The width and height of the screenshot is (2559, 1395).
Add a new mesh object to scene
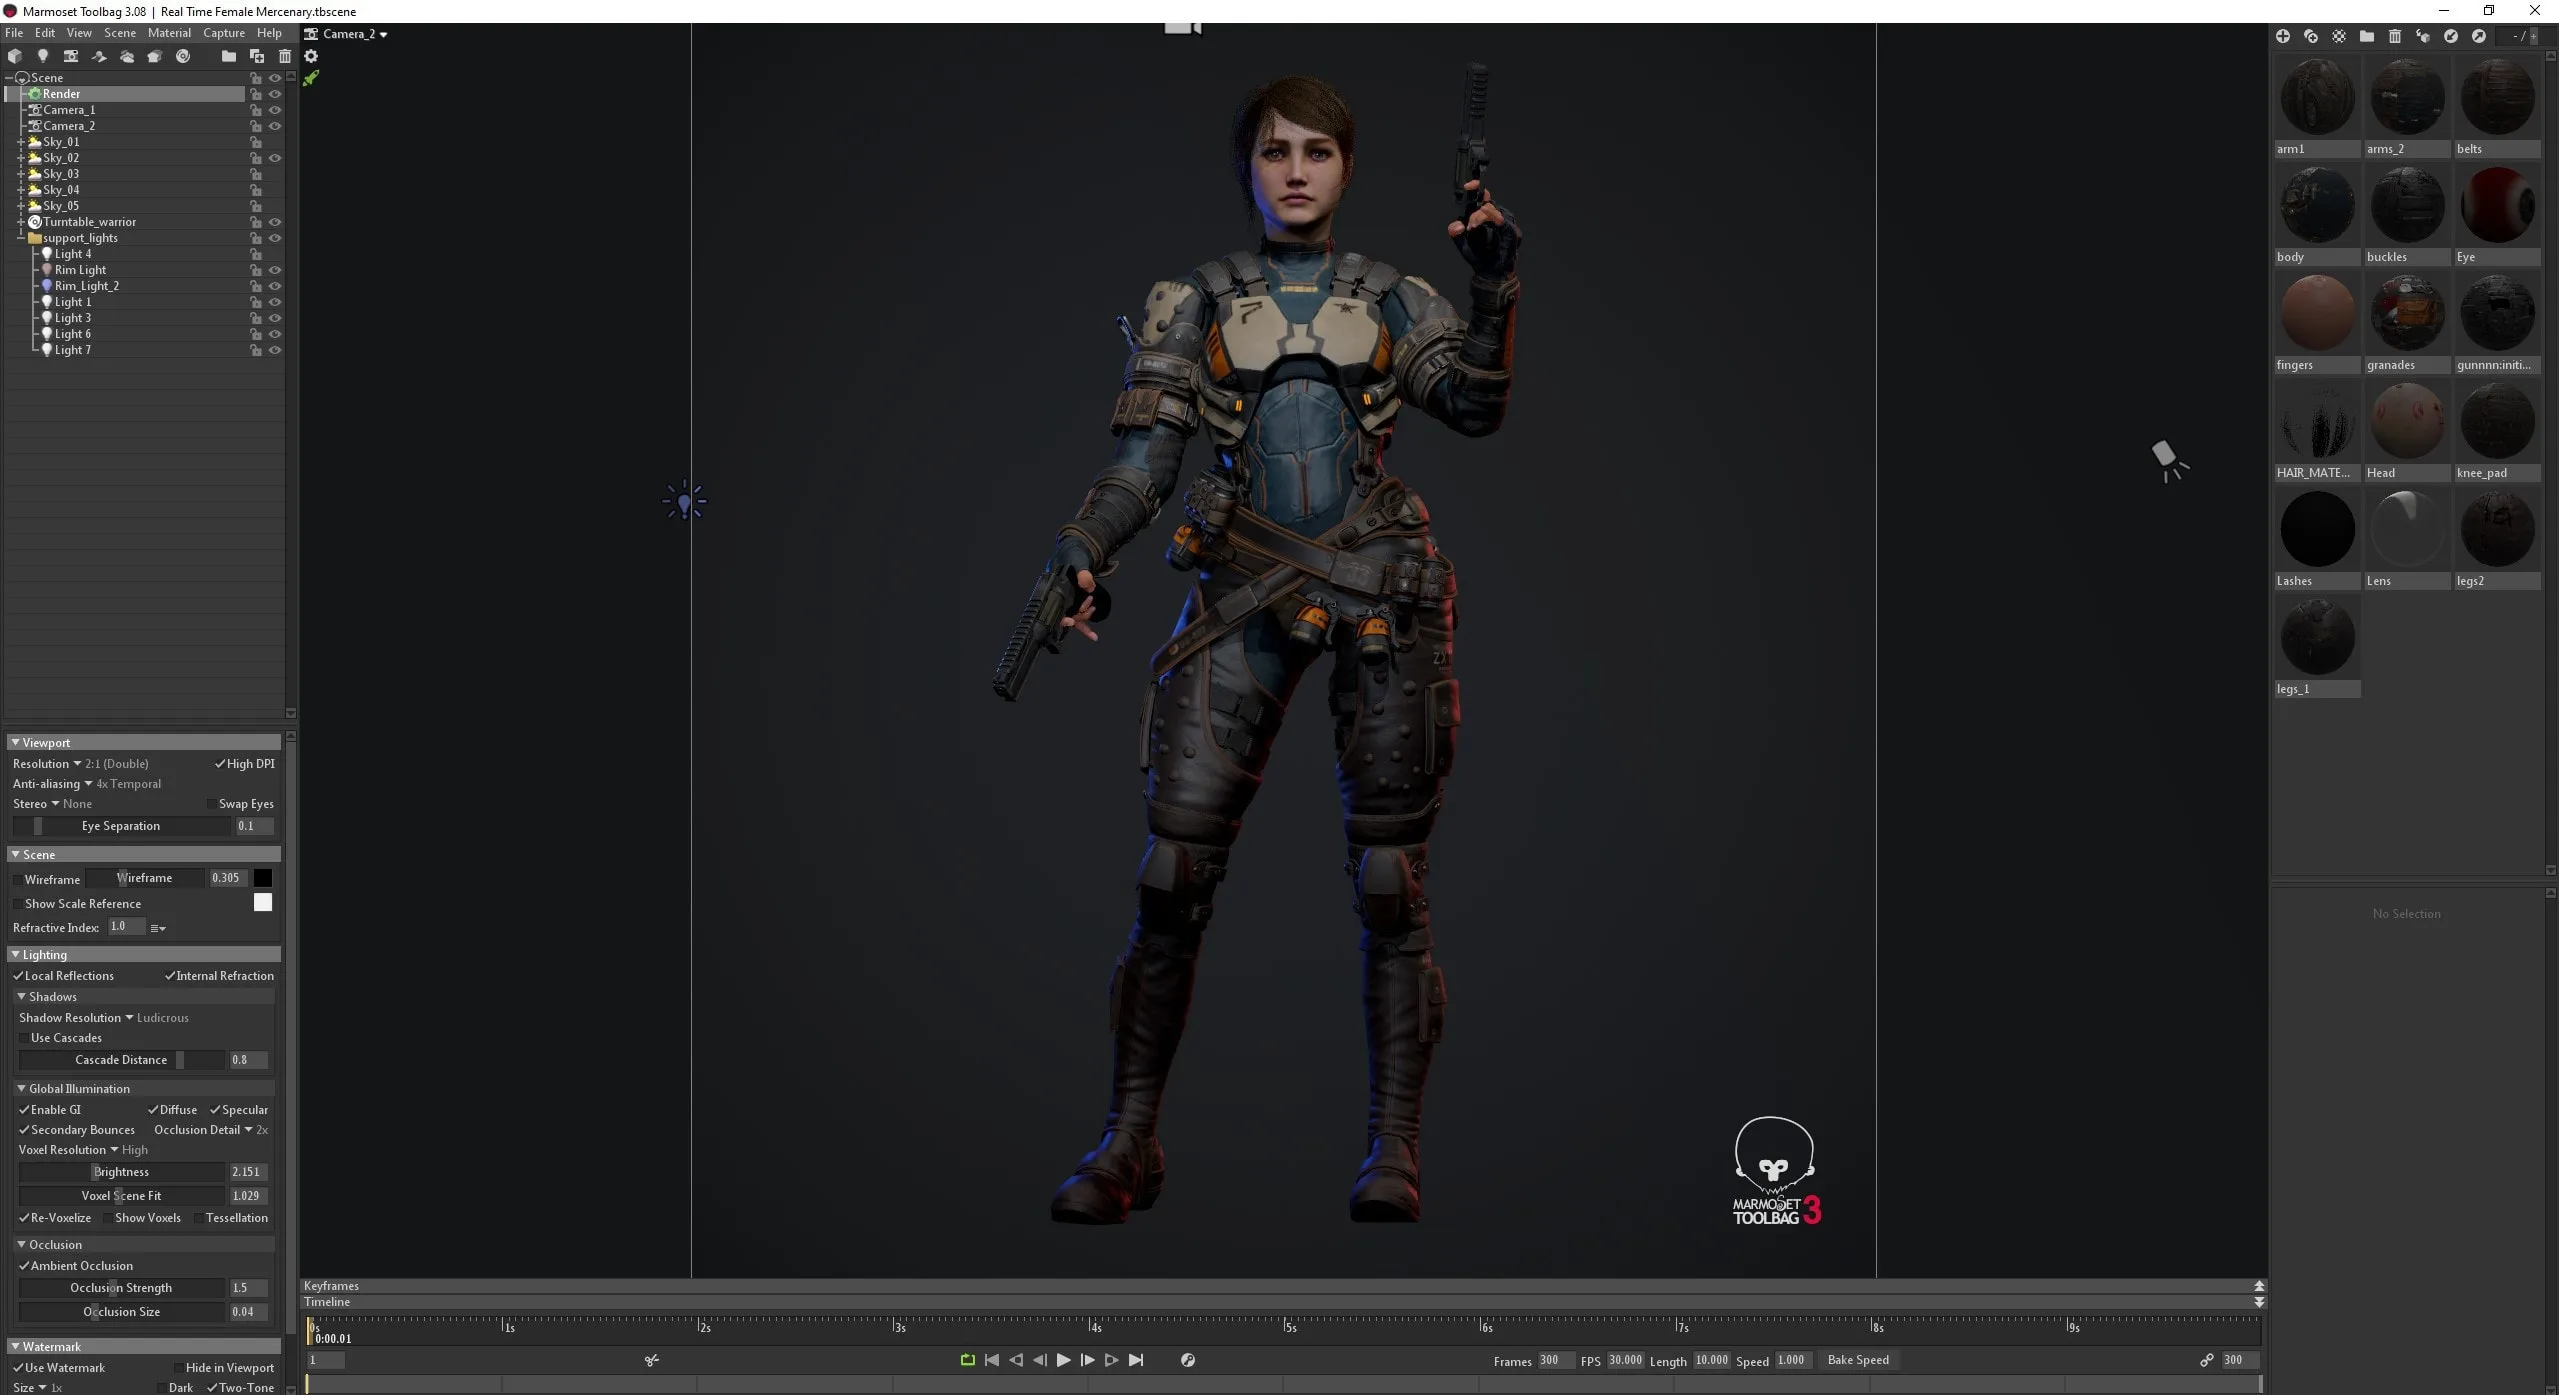[15, 56]
